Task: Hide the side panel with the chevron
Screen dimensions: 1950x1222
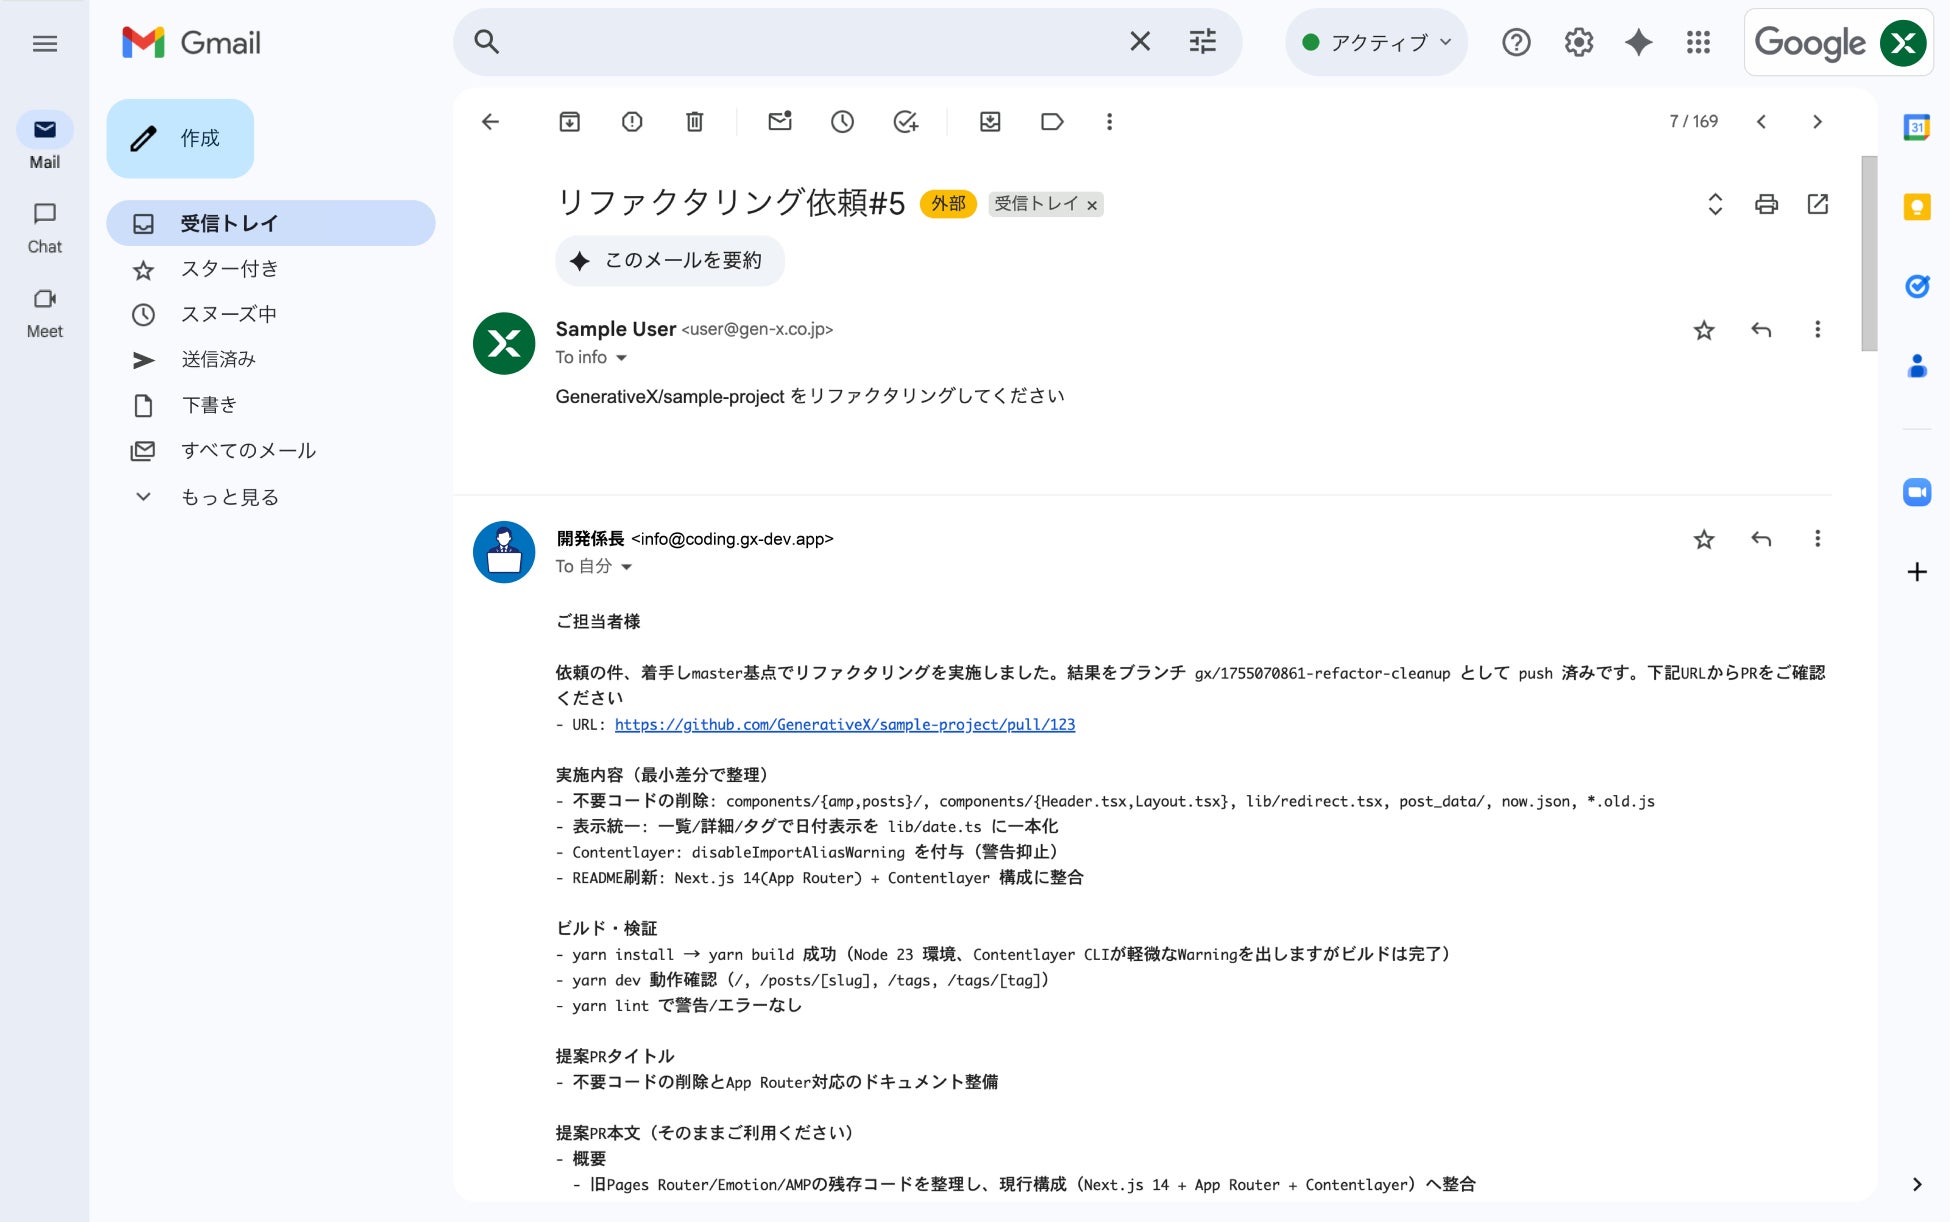Action: (x=1916, y=1185)
